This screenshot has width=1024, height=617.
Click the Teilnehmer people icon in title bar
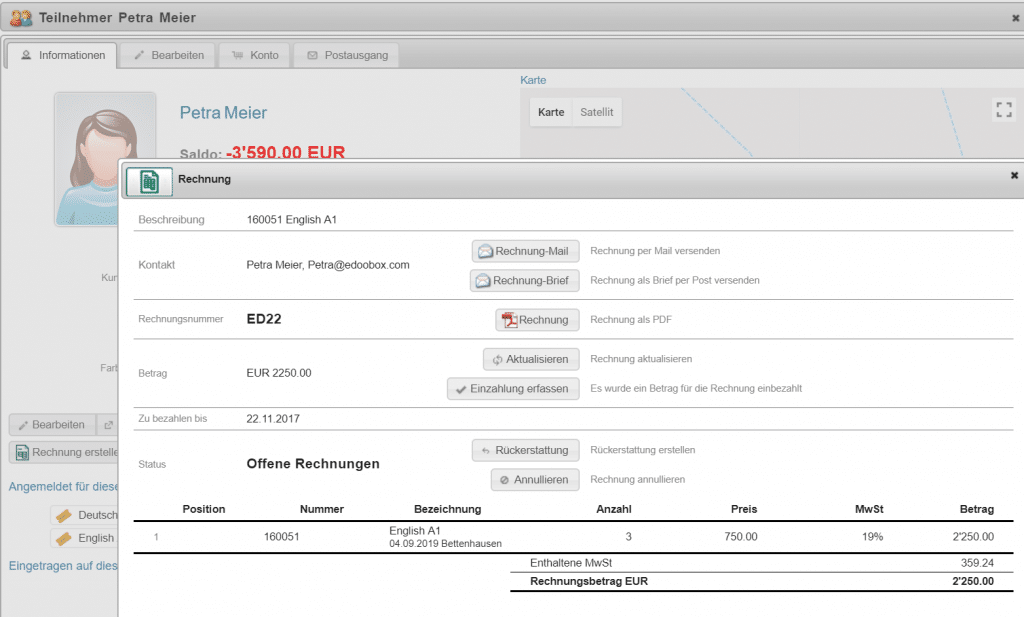click(21, 18)
